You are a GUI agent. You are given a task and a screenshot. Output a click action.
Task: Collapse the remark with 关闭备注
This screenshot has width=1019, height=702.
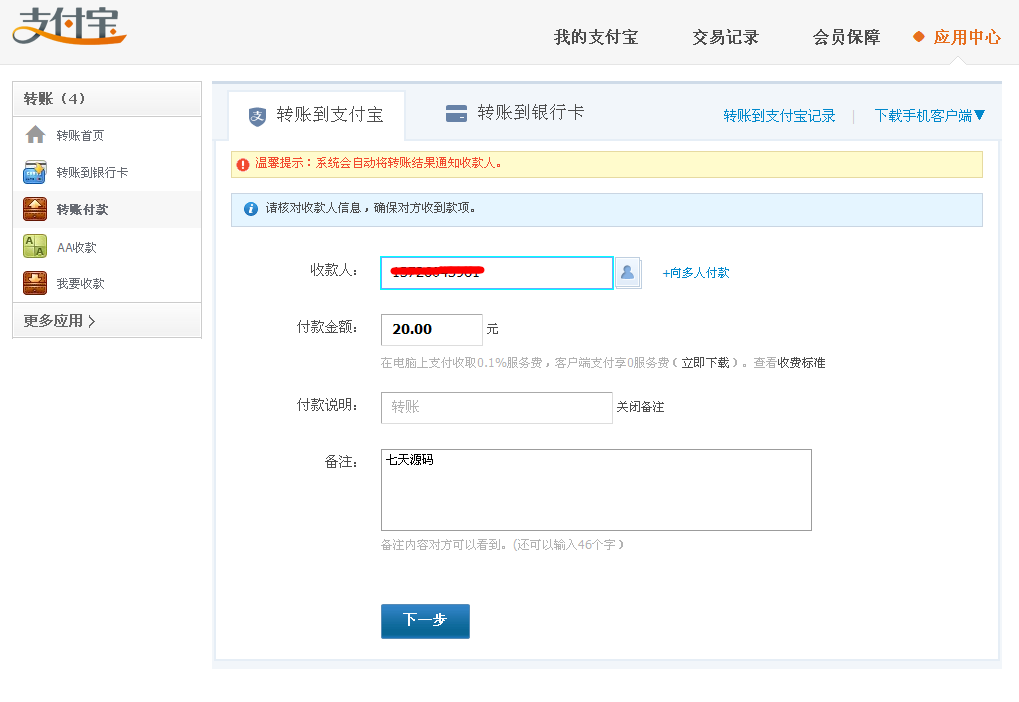640,407
